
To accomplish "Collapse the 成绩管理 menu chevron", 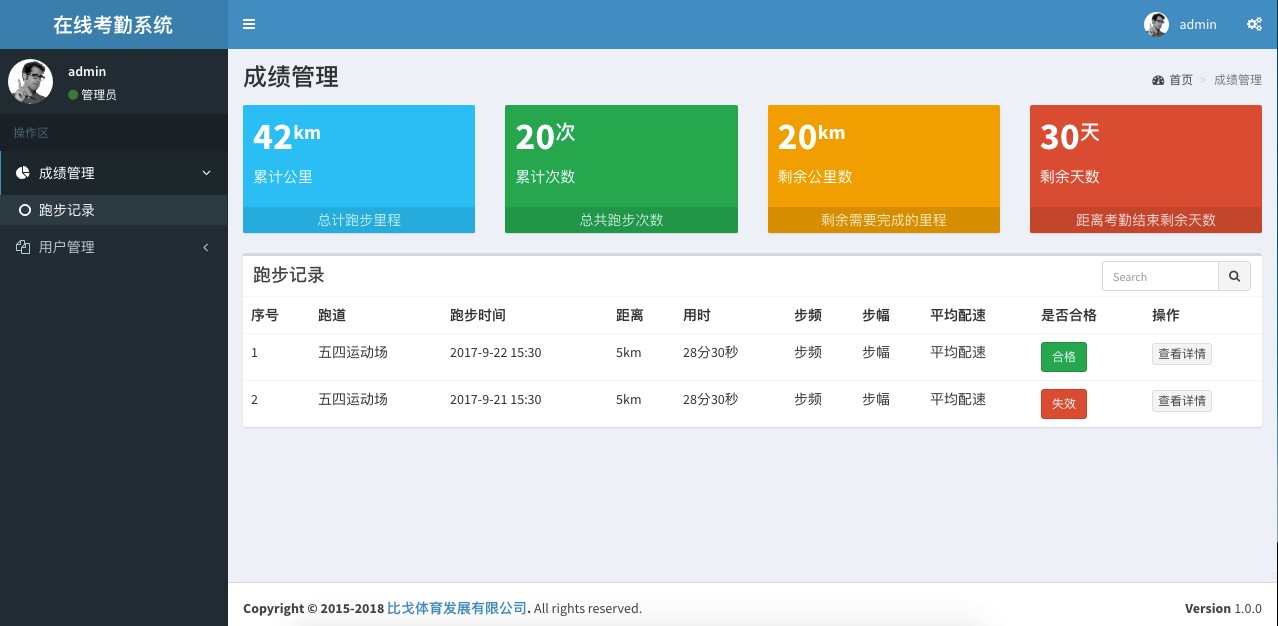I will click(207, 173).
